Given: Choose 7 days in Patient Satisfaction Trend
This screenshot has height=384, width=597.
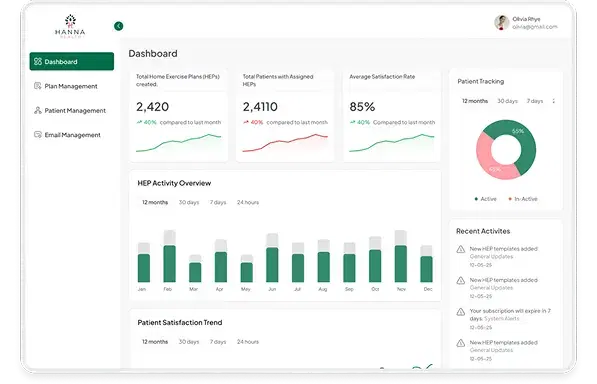Looking at the screenshot, I should [x=218, y=342].
